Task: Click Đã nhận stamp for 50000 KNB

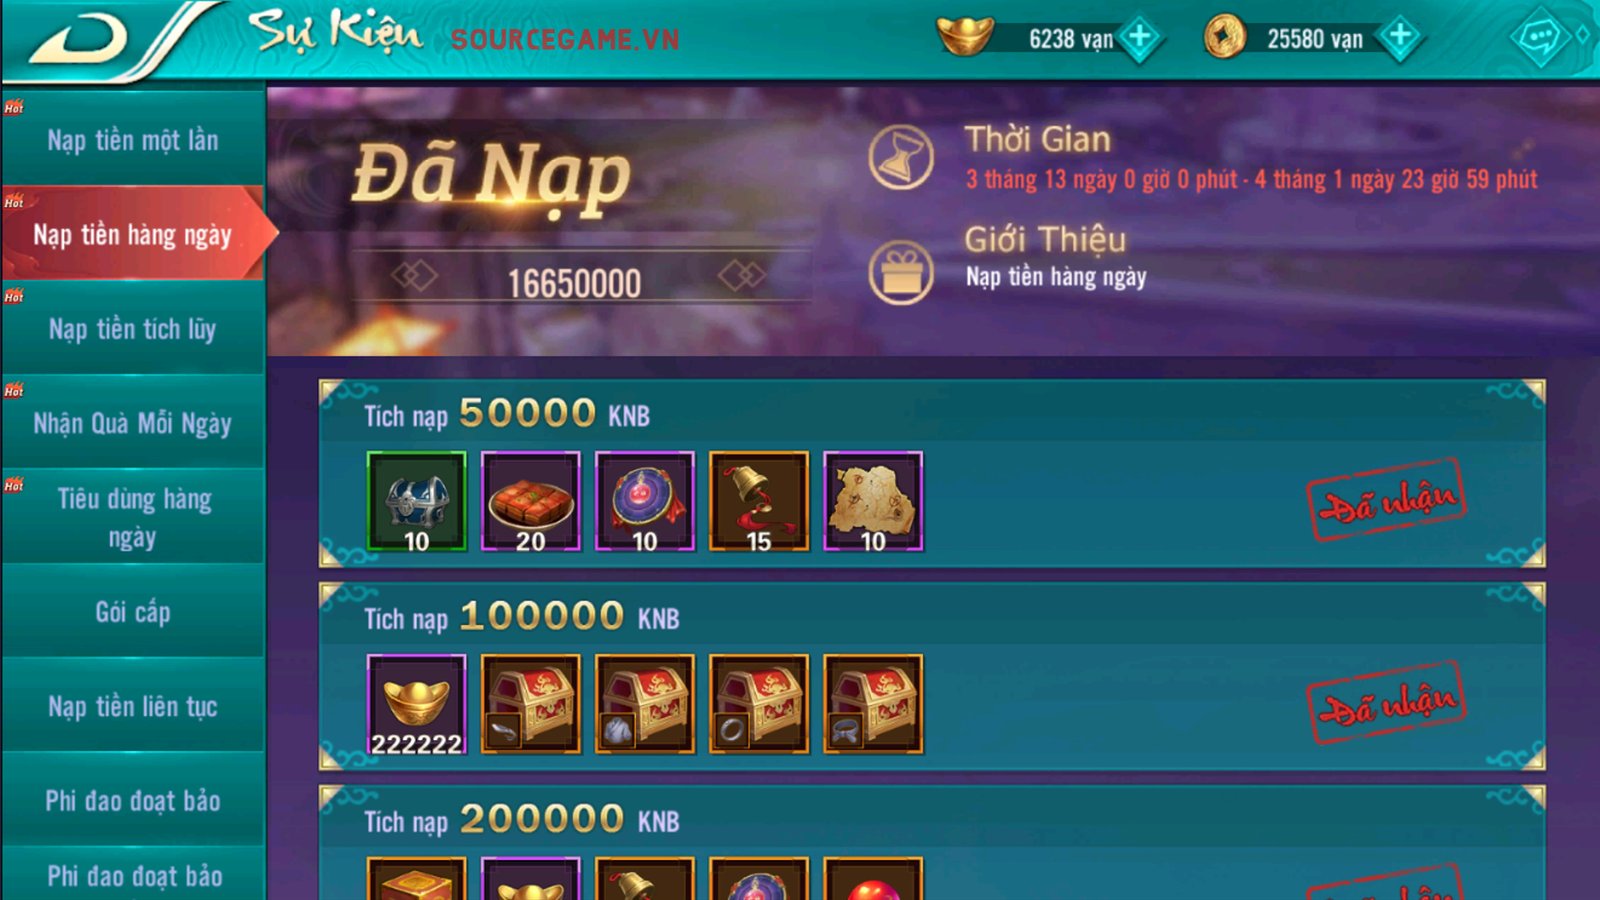Action: [1387, 500]
